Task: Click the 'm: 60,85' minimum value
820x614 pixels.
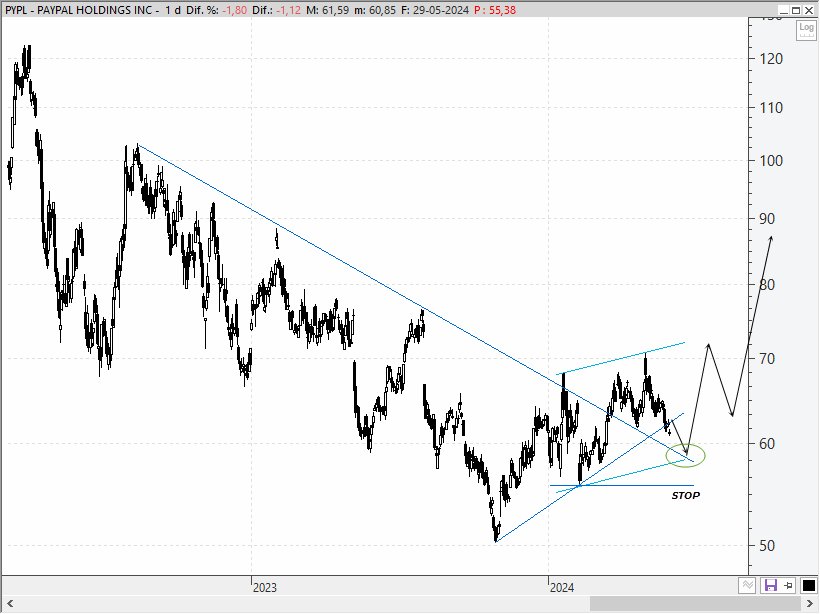Action: point(375,10)
